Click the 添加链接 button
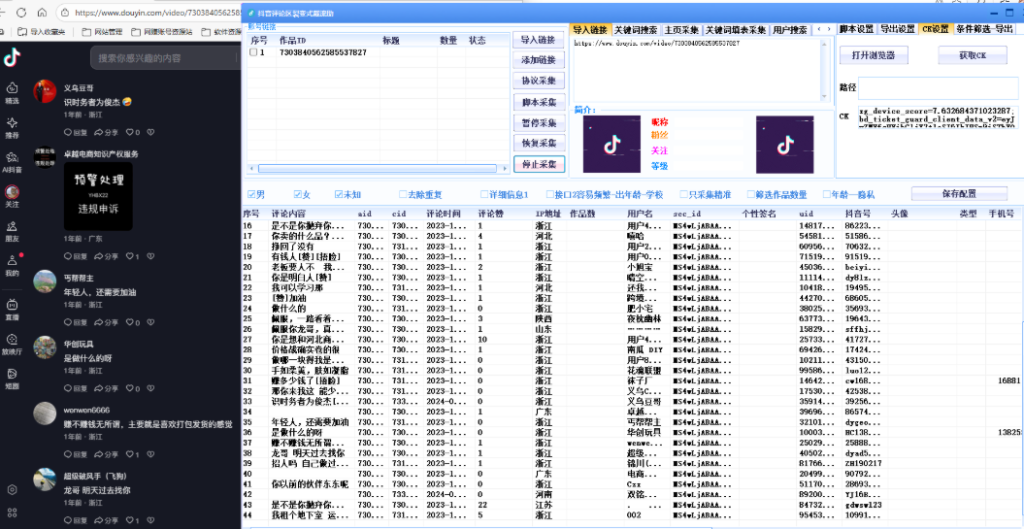This screenshot has height=529, width=1024. 538,60
